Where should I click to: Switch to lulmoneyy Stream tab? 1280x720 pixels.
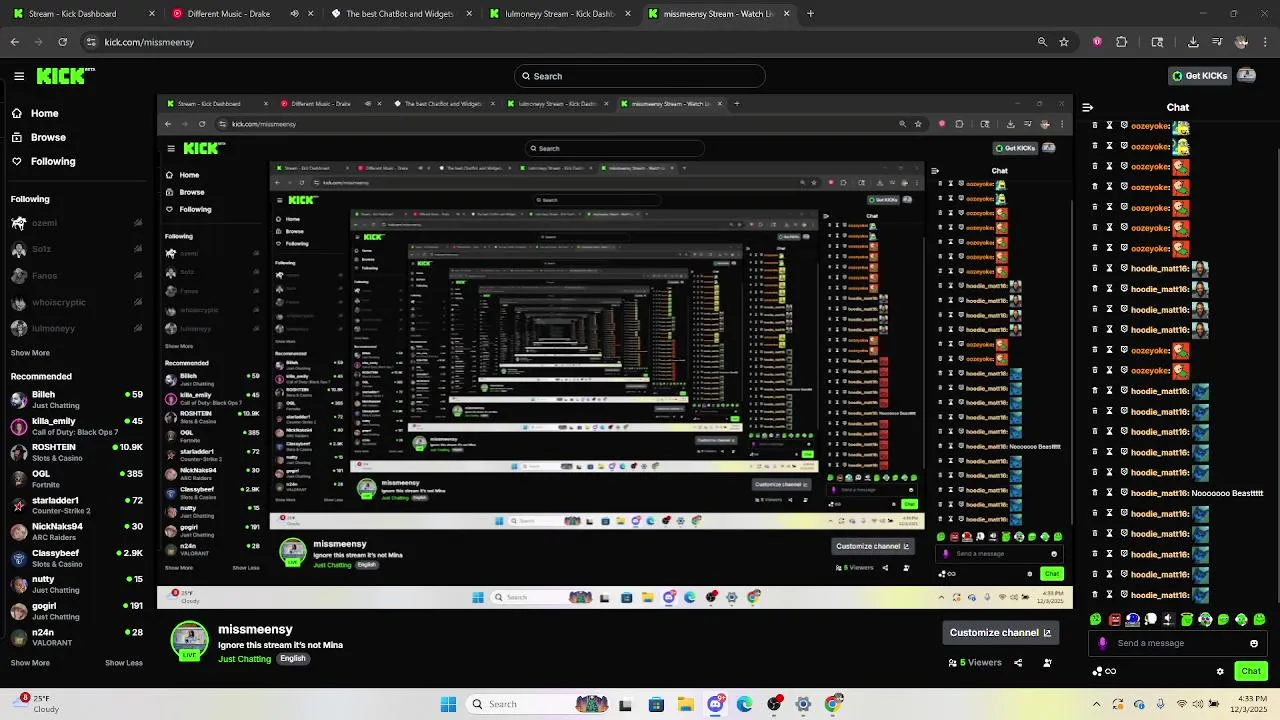558,14
